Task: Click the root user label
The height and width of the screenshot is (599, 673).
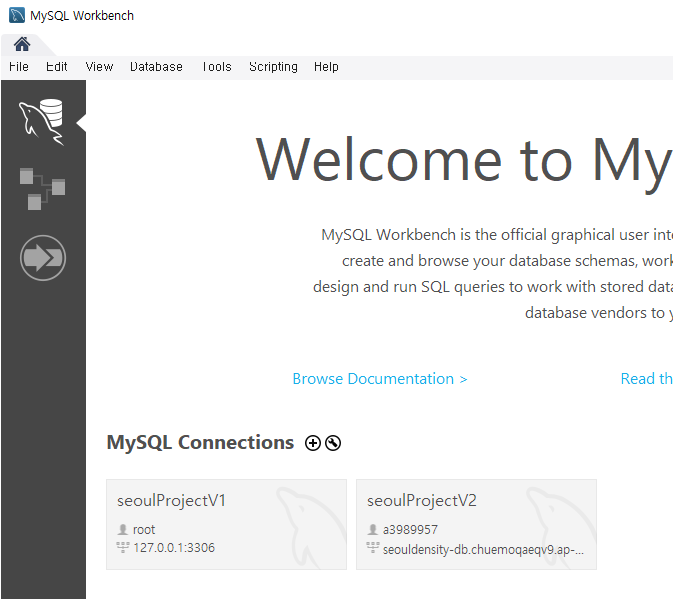Action: pyautogui.click(x=144, y=530)
